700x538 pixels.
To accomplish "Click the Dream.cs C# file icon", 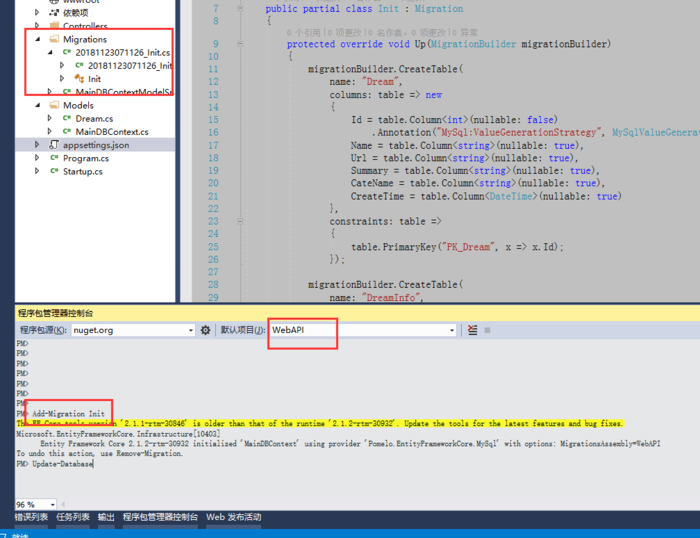I will coord(67,118).
